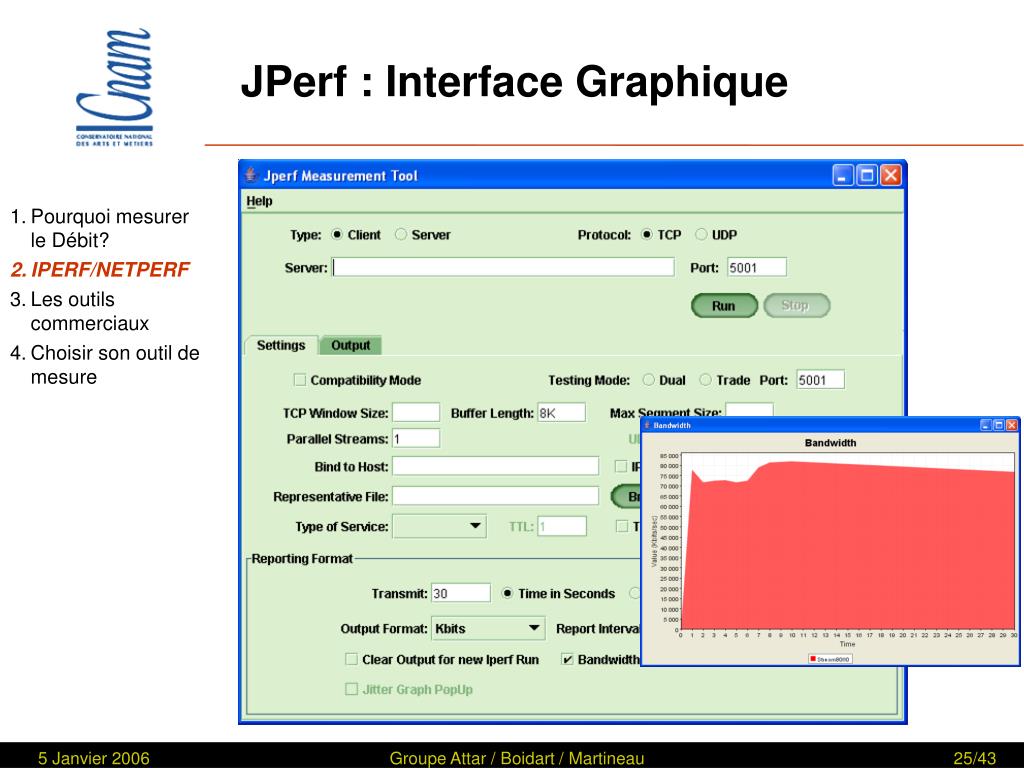Screen dimensions: 1024x768
Task: Click outline item 'Pourquoi mesurer le Débit?'
Action: (x=109, y=229)
